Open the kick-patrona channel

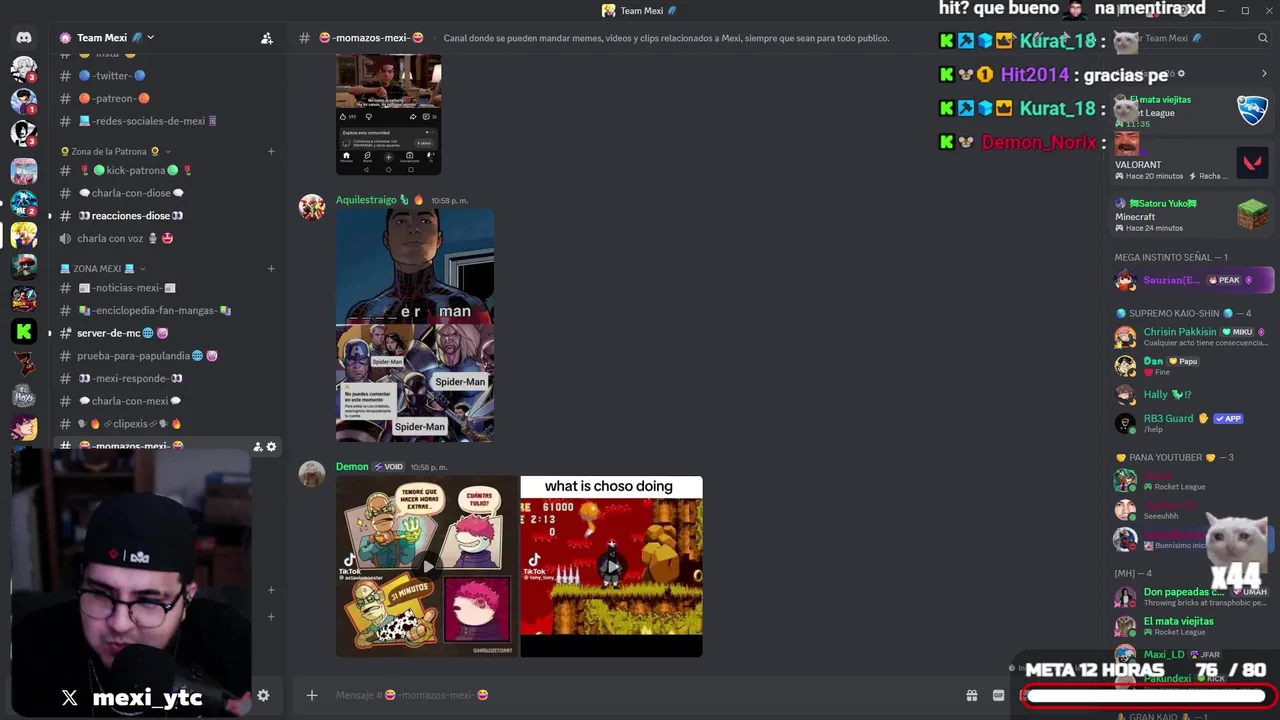pos(166,170)
